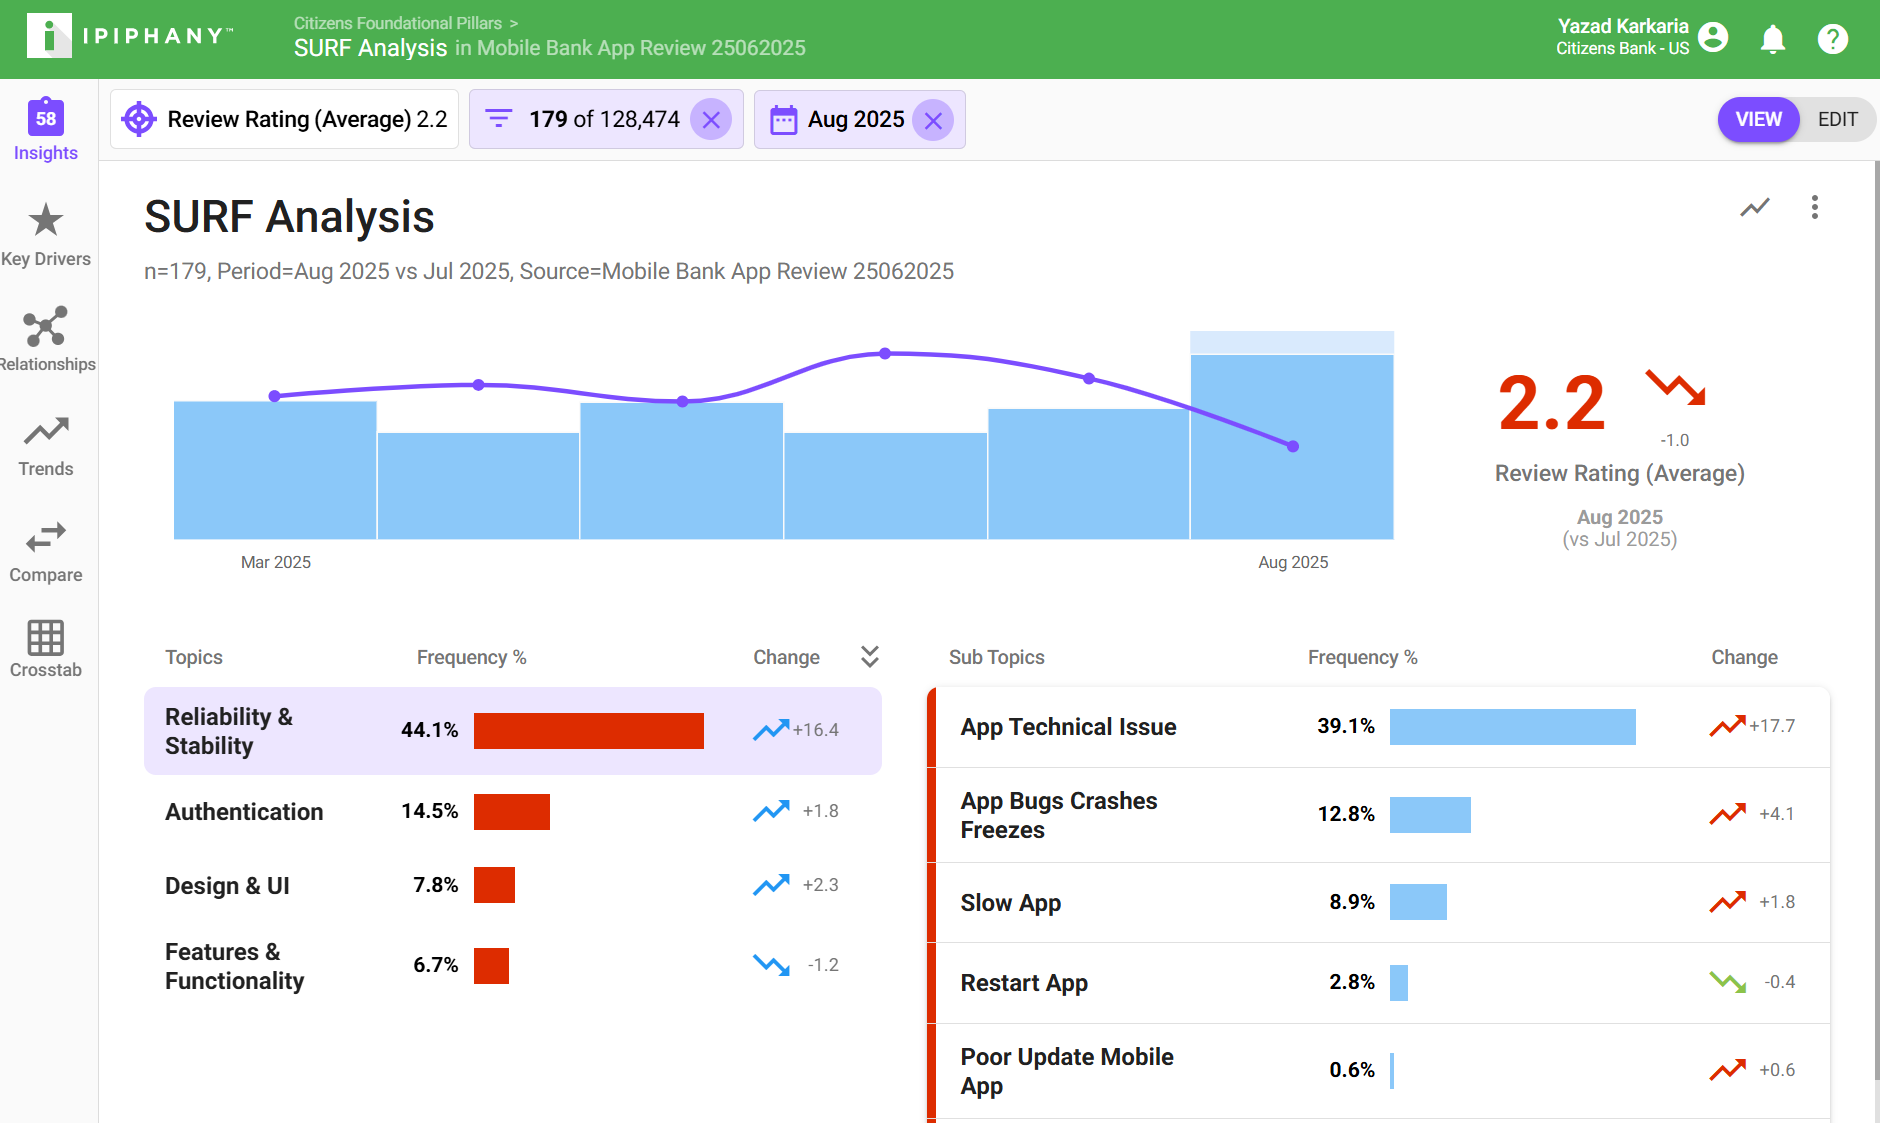Screen dimensions: 1880x1123
Task: Sort by Topics column header
Action: coord(194,657)
